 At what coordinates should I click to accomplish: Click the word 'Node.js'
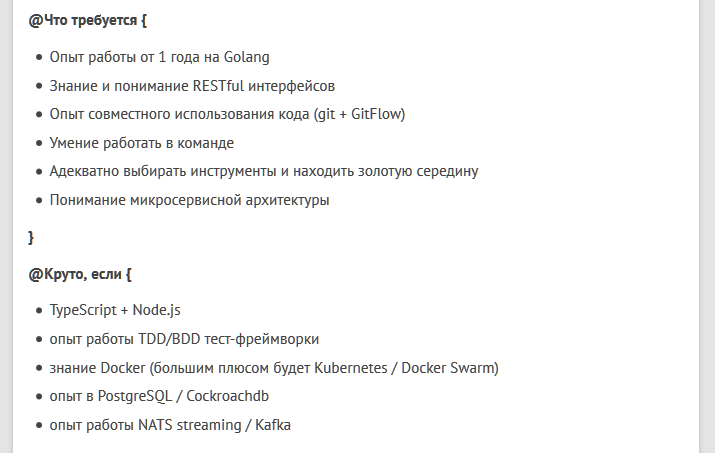point(156,310)
